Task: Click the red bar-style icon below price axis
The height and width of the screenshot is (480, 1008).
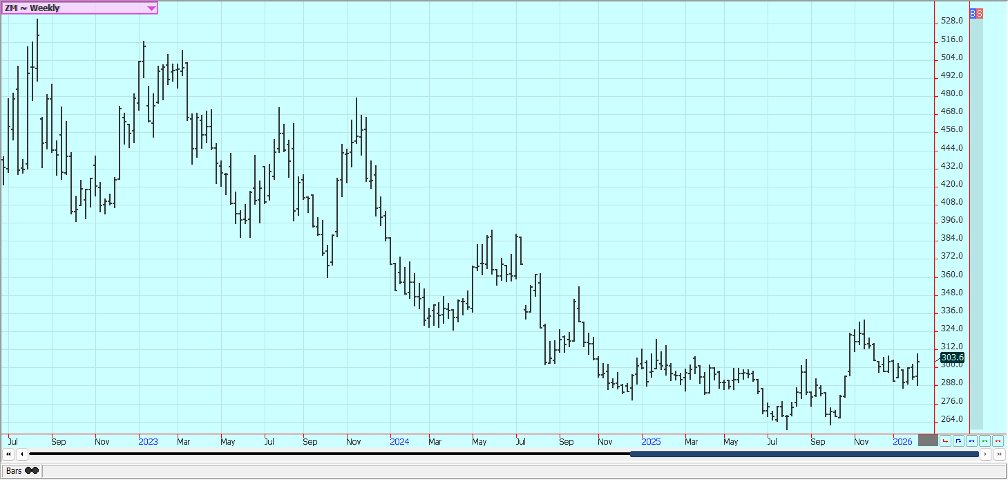Action: (945, 440)
